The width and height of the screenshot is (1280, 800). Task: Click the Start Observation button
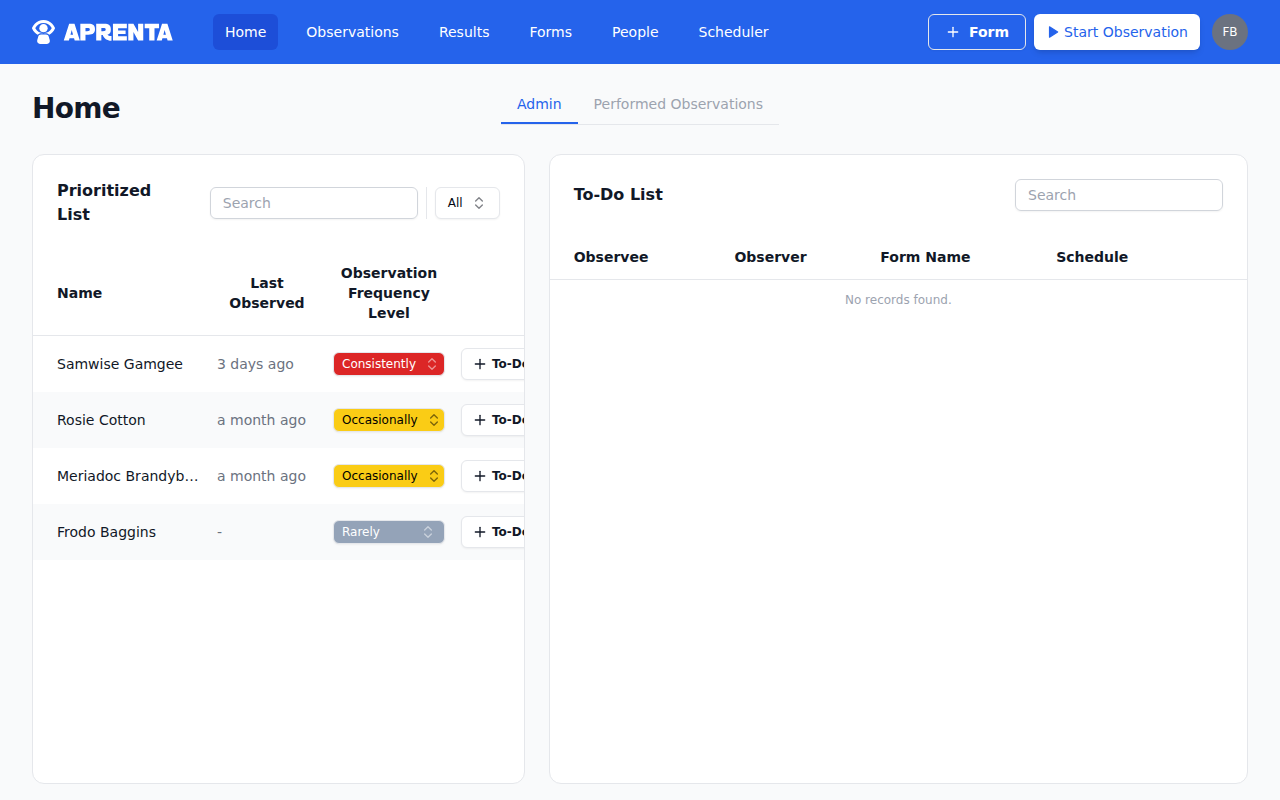[1116, 31]
